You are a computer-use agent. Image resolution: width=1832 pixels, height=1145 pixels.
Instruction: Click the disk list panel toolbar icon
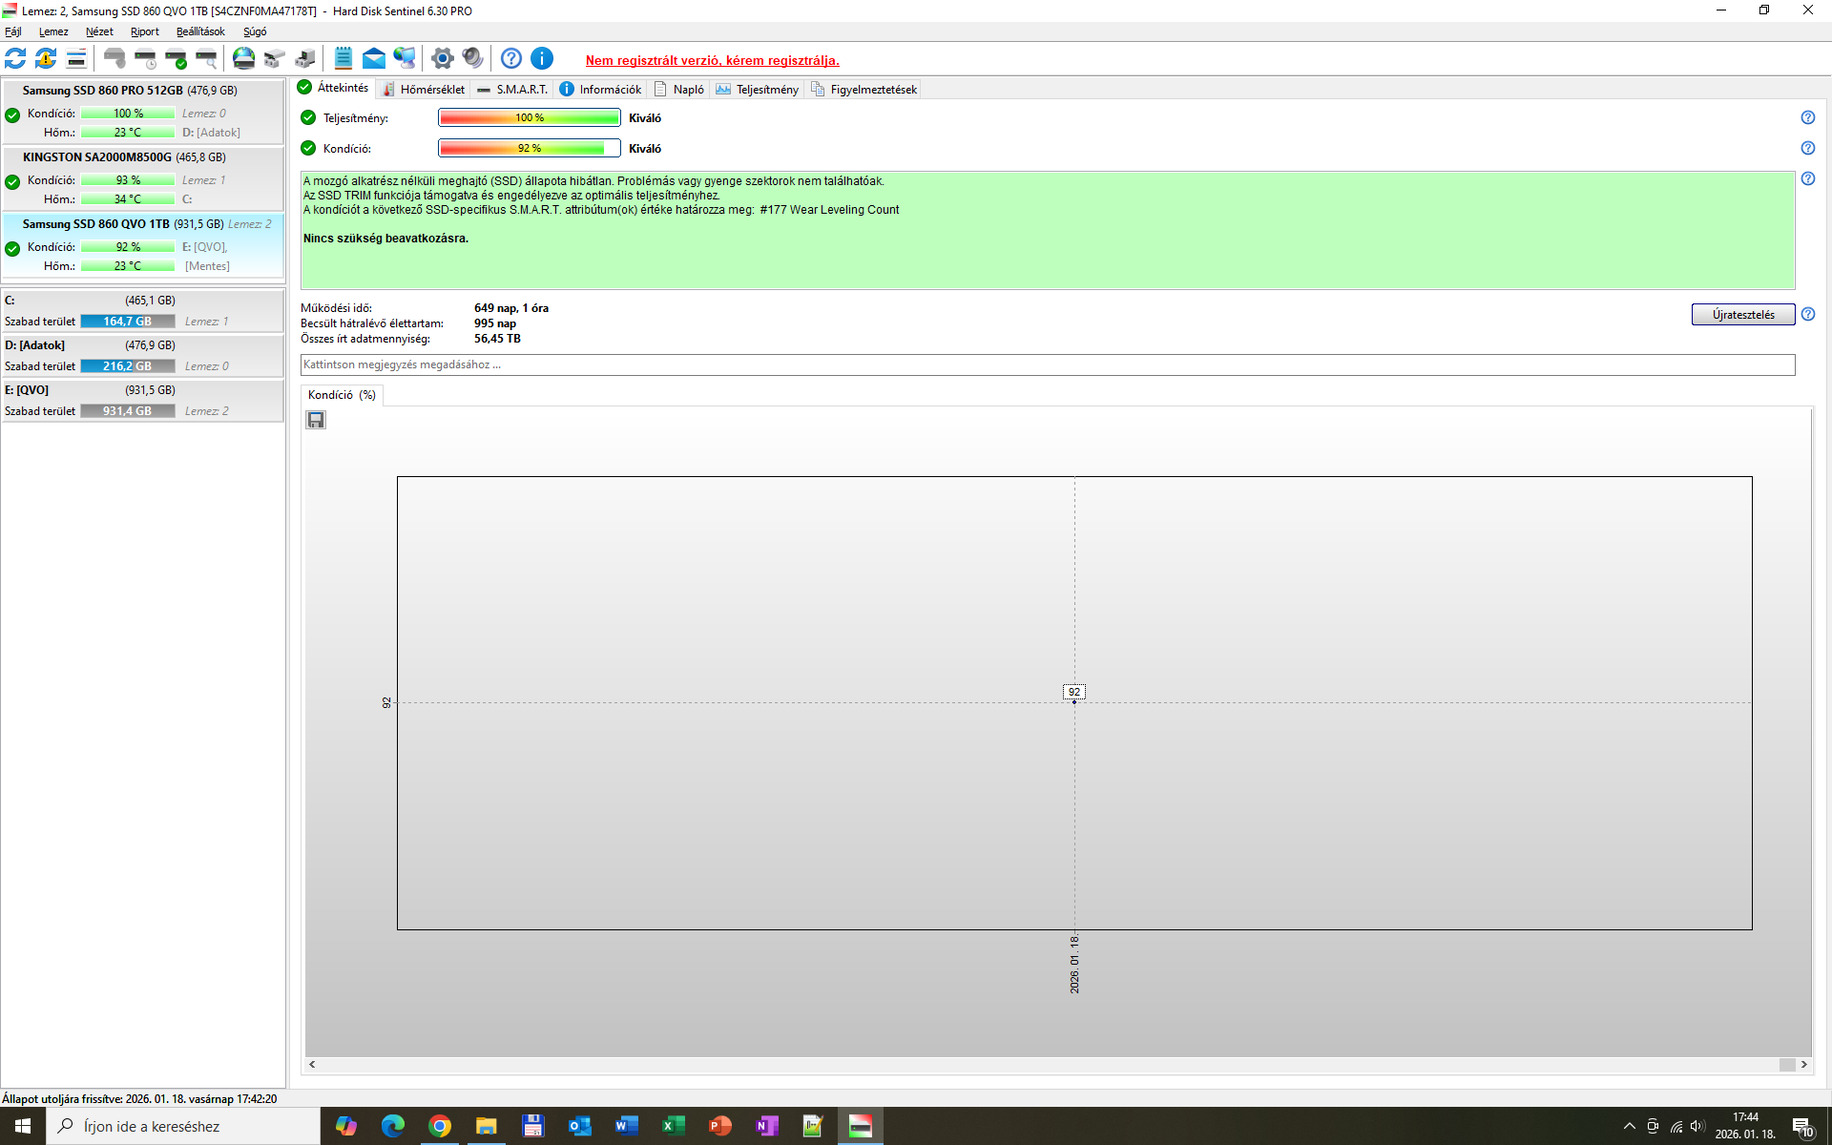click(x=76, y=58)
